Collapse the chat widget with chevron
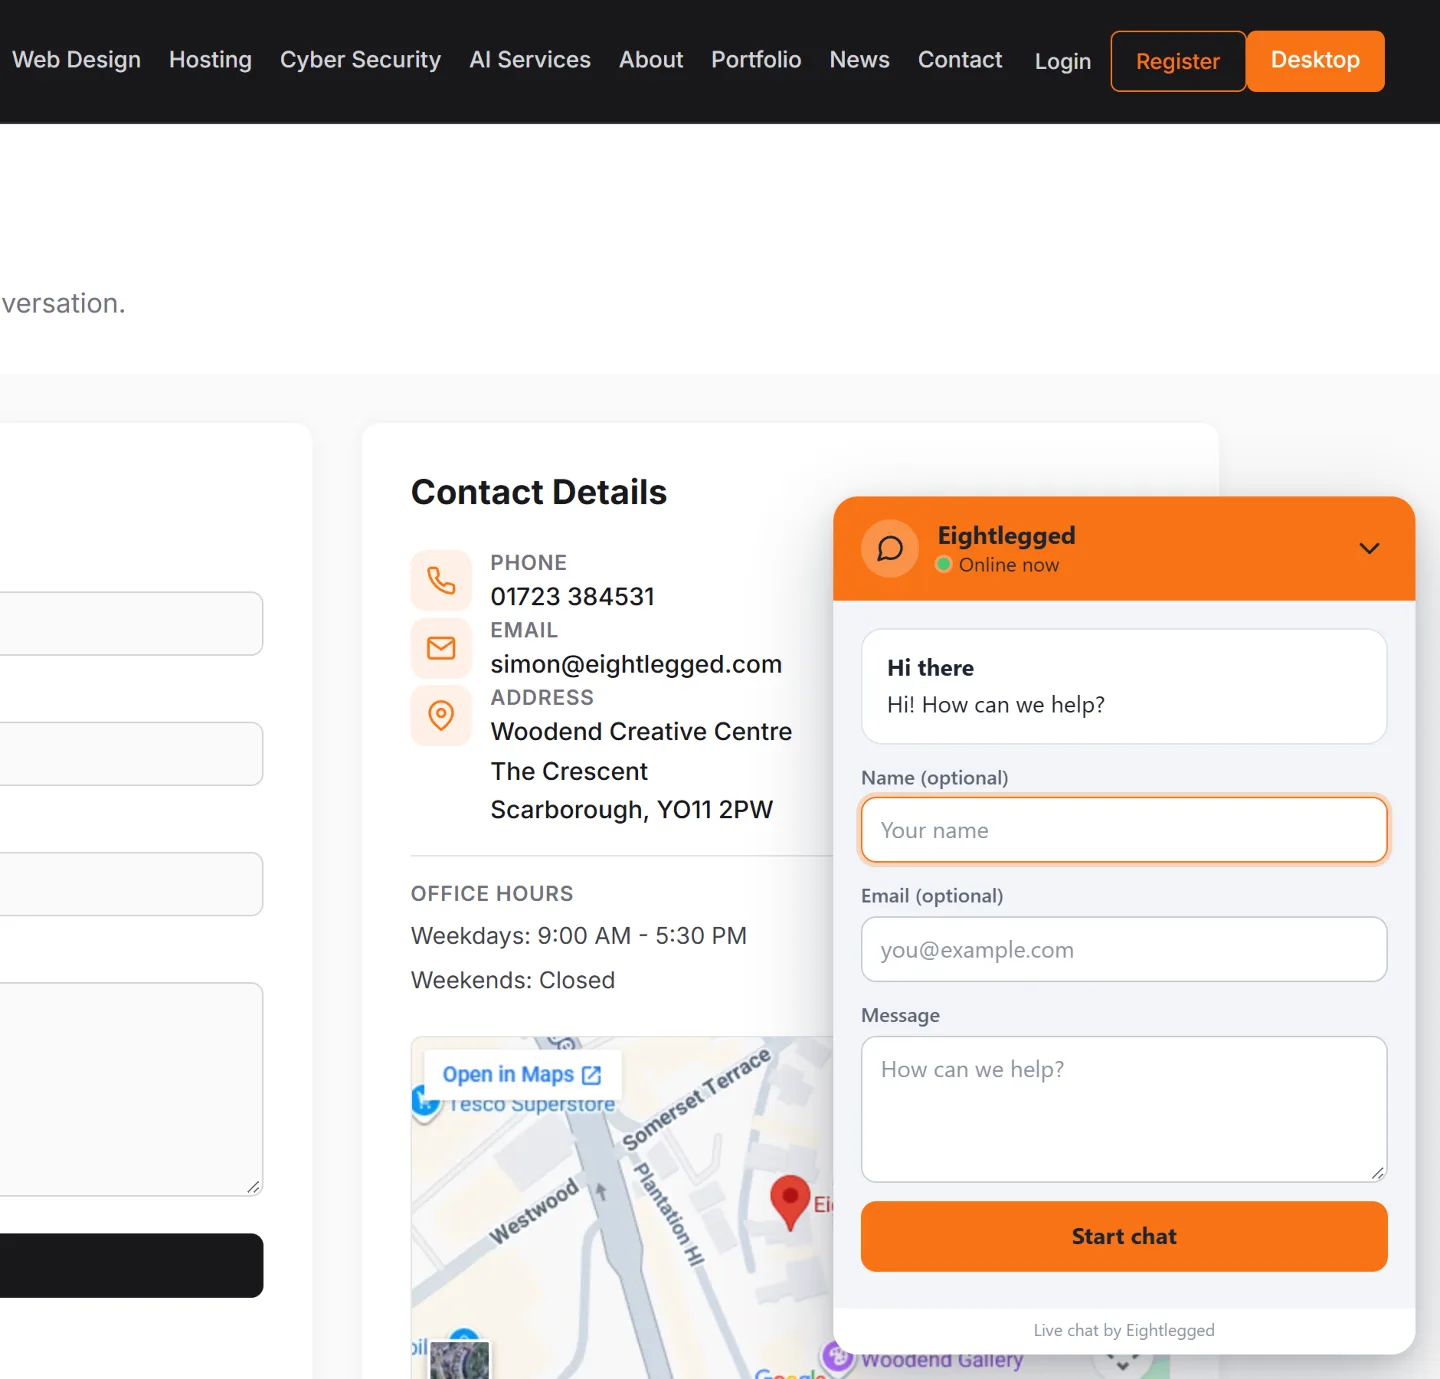1440x1379 pixels. coord(1369,548)
